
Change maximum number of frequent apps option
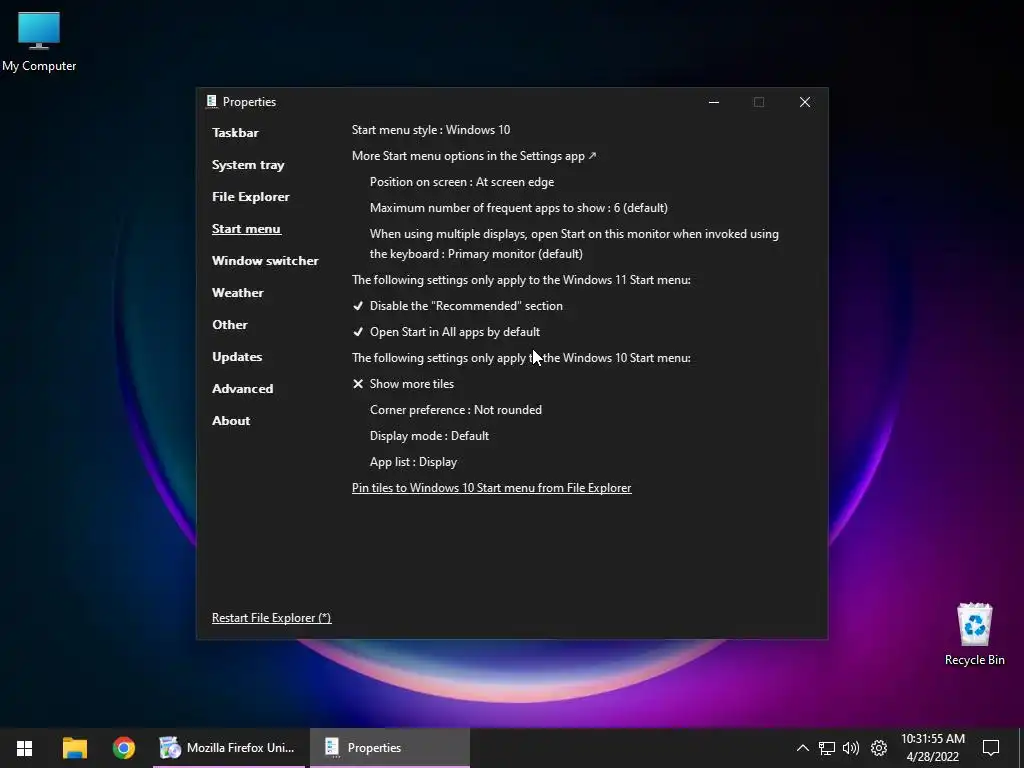click(519, 208)
